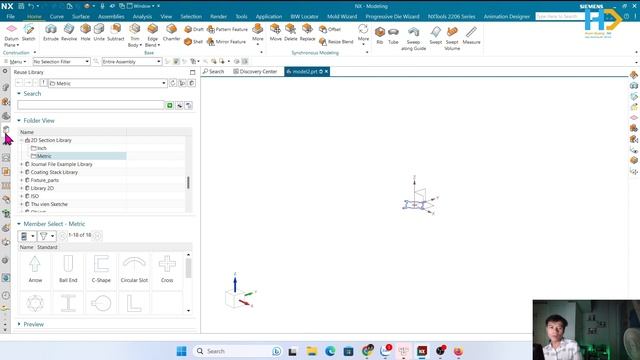Image resolution: width=640 pixels, height=360 pixels.
Task: Select the Rib tool
Action: coord(380,35)
